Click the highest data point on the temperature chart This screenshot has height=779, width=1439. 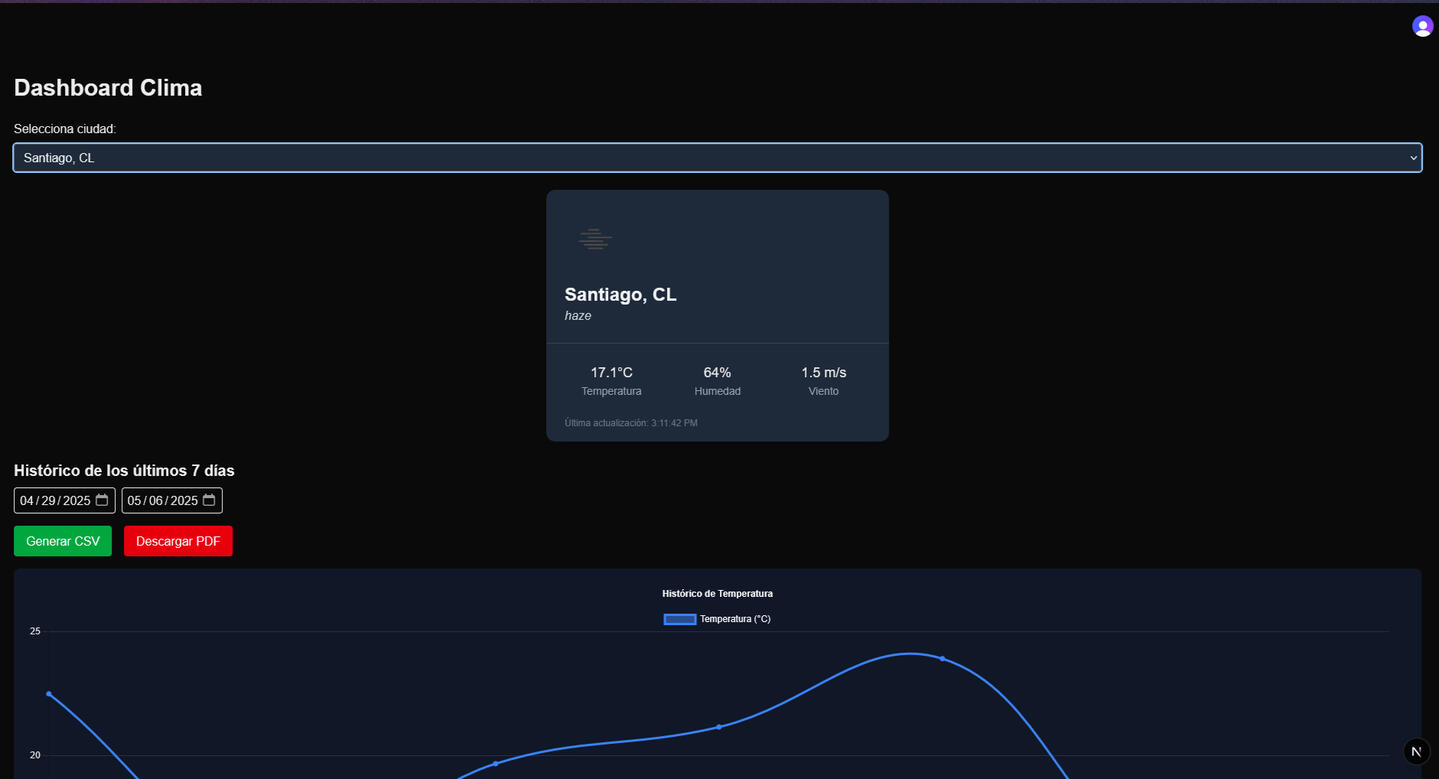click(942, 658)
